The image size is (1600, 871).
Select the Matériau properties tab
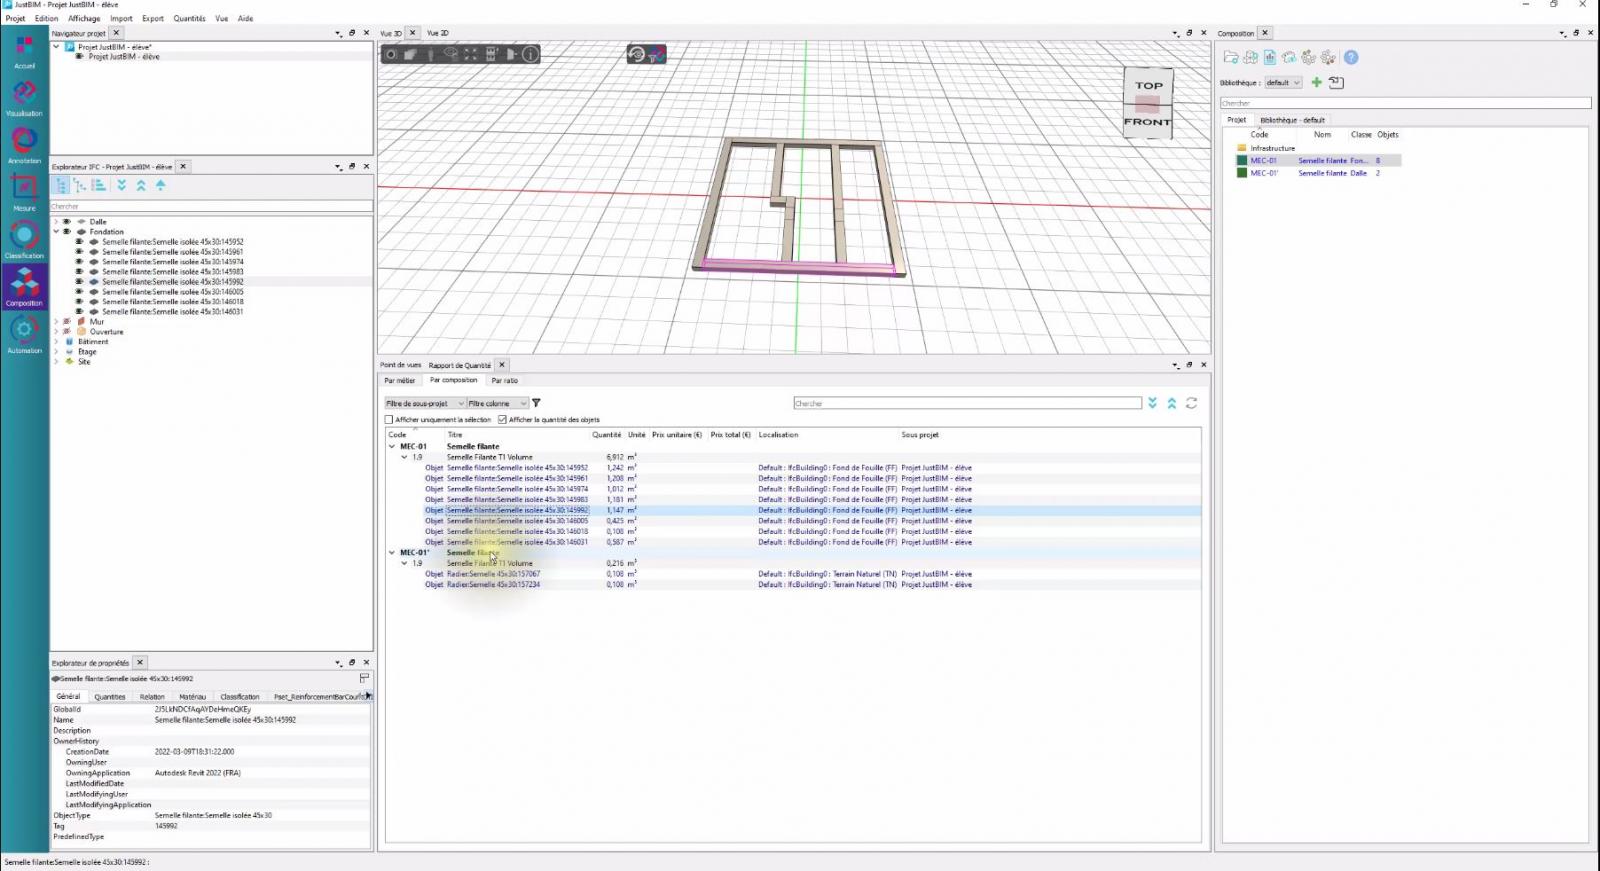(192, 697)
